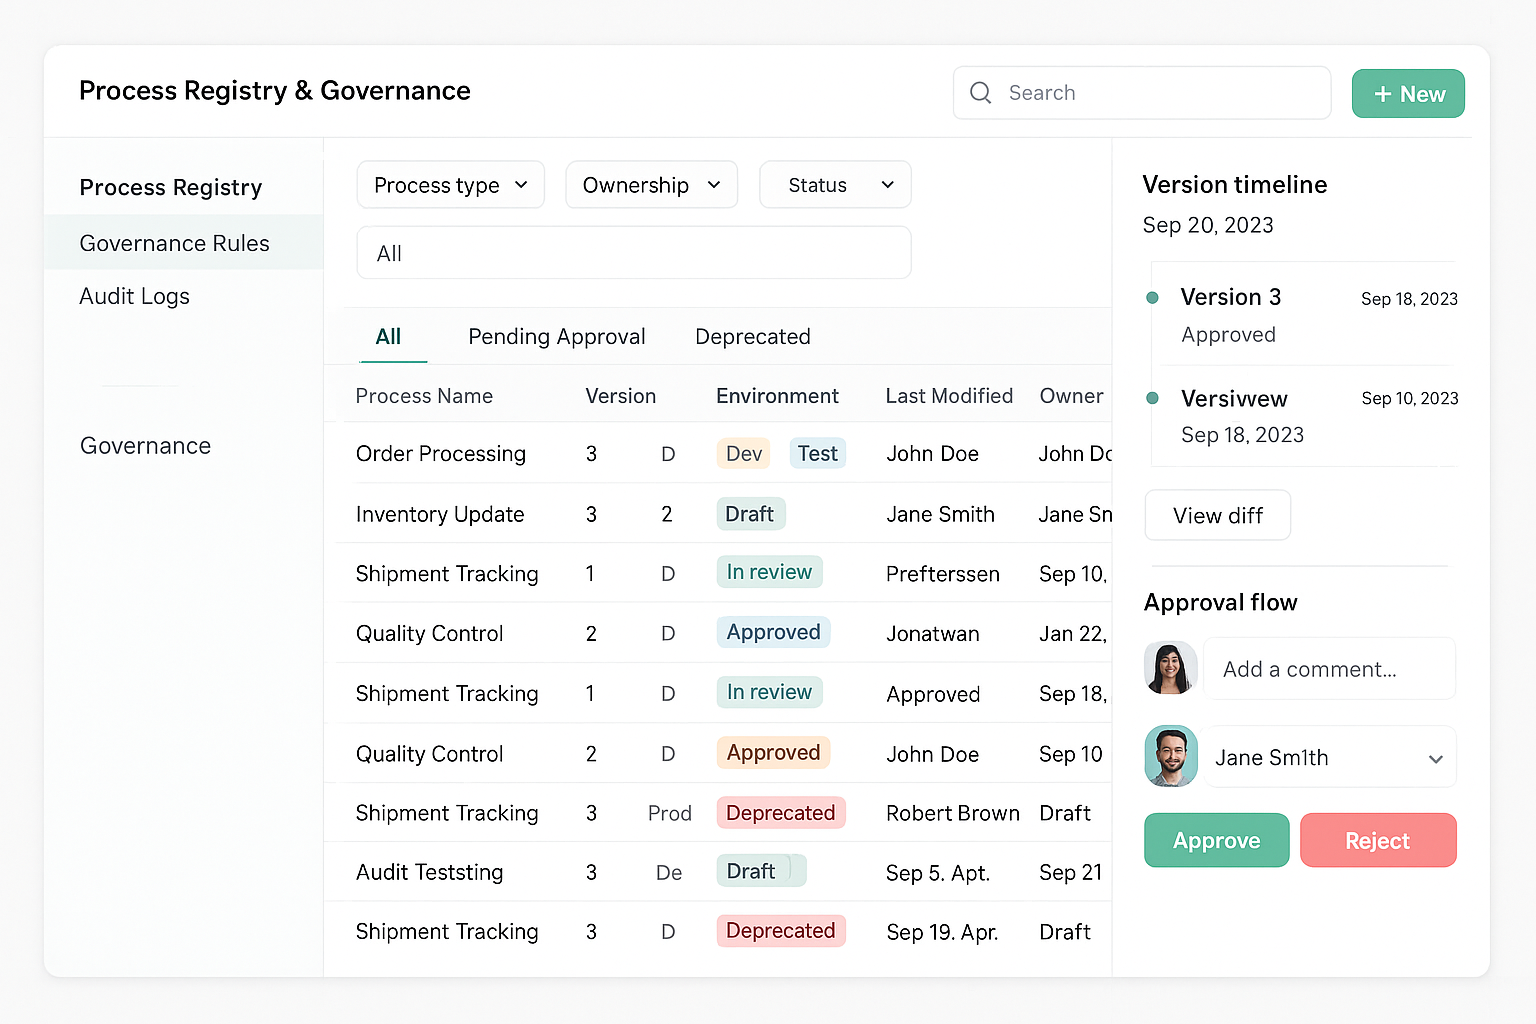The image size is (1536, 1024).
Task: Click the search magnifier icon
Action: pyautogui.click(x=981, y=93)
